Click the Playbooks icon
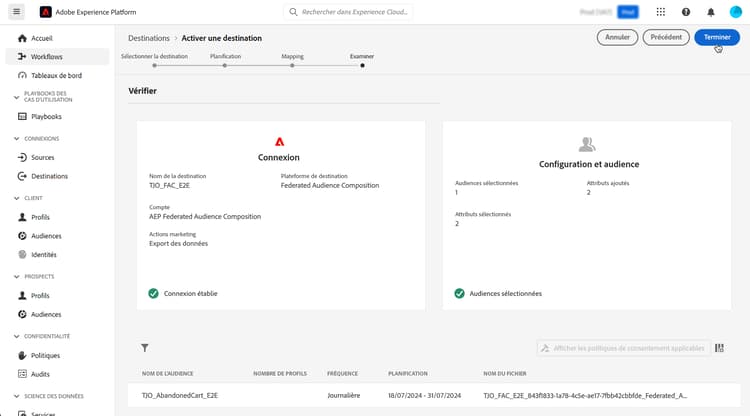 (x=22, y=117)
